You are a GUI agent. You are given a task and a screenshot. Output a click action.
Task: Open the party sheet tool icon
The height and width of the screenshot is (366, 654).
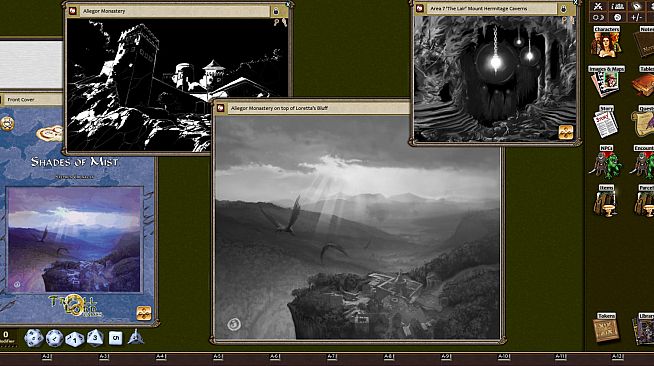(x=617, y=6)
